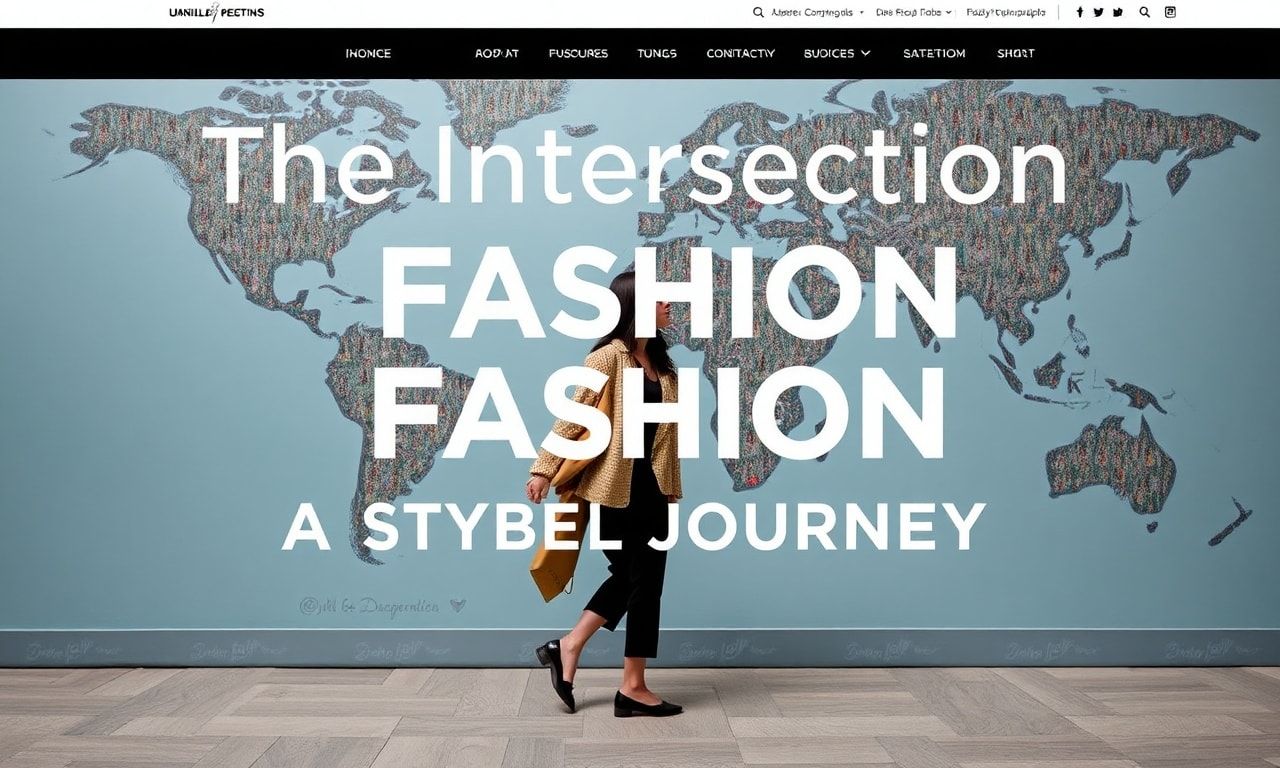Open the CONTACTIY page link
This screenshot has width=1280, height=768.
(740, 53)
